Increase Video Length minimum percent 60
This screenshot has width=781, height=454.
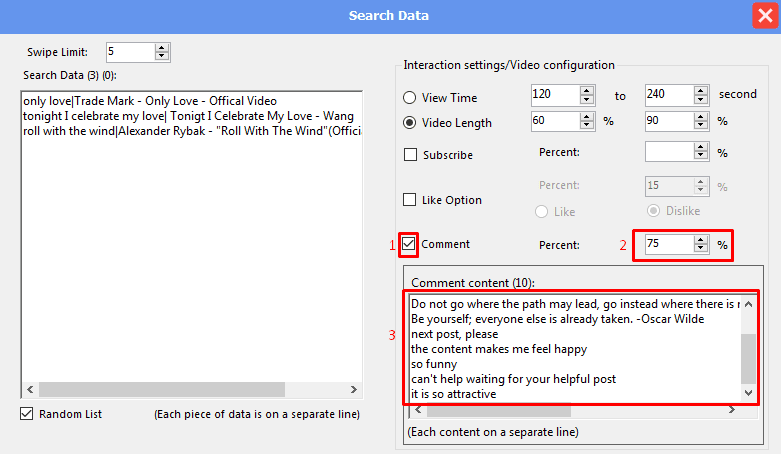click(587, 117)
